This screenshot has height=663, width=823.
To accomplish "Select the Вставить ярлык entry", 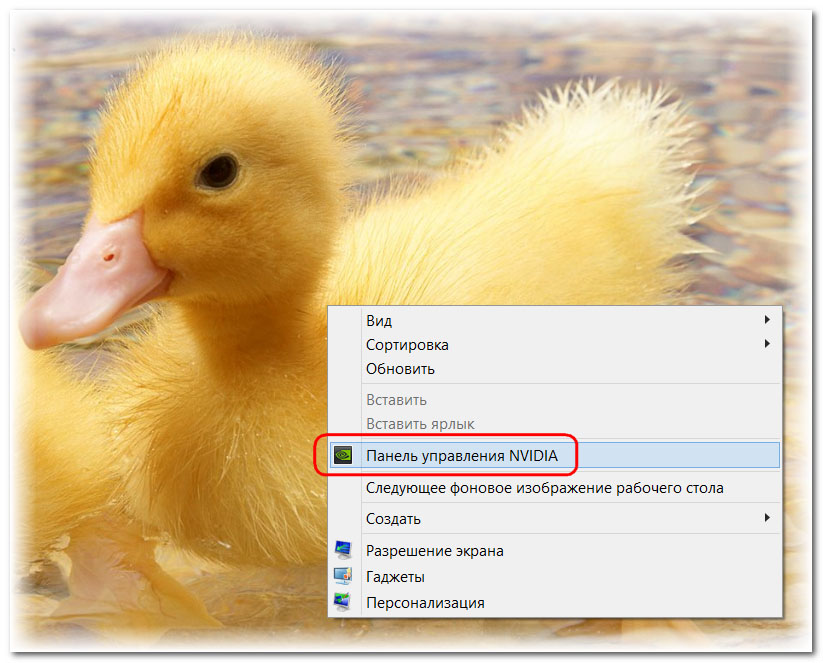I will click(x=555, y=424).
